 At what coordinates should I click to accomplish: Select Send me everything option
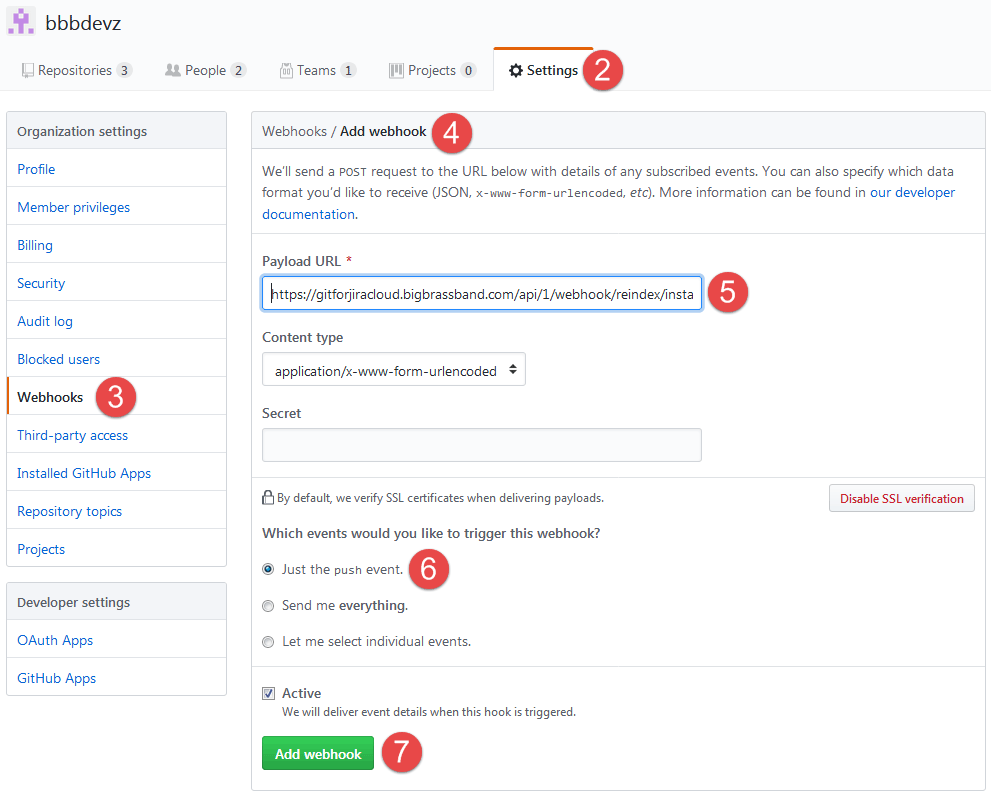click(269, 606)
